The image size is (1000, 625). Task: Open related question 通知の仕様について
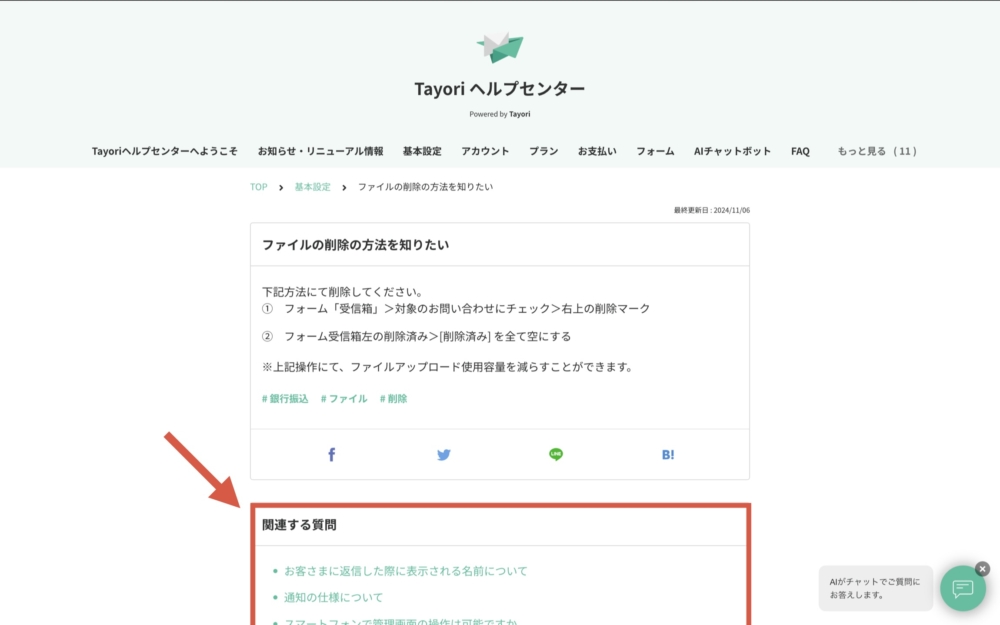(x=333, y=598)
